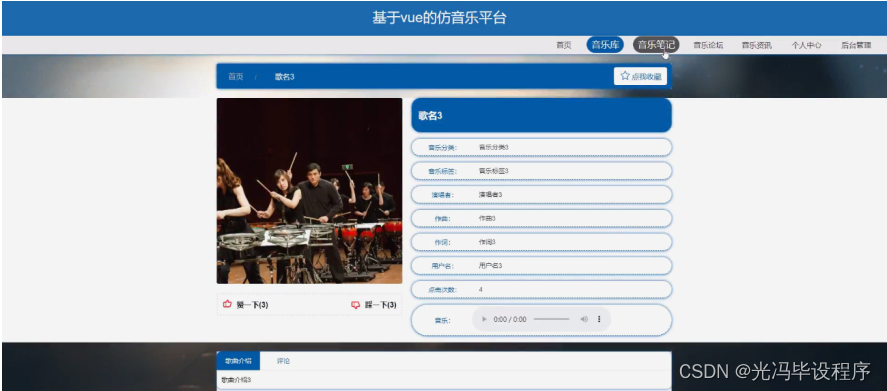Click the 演唱者: field label

point(442,195)
